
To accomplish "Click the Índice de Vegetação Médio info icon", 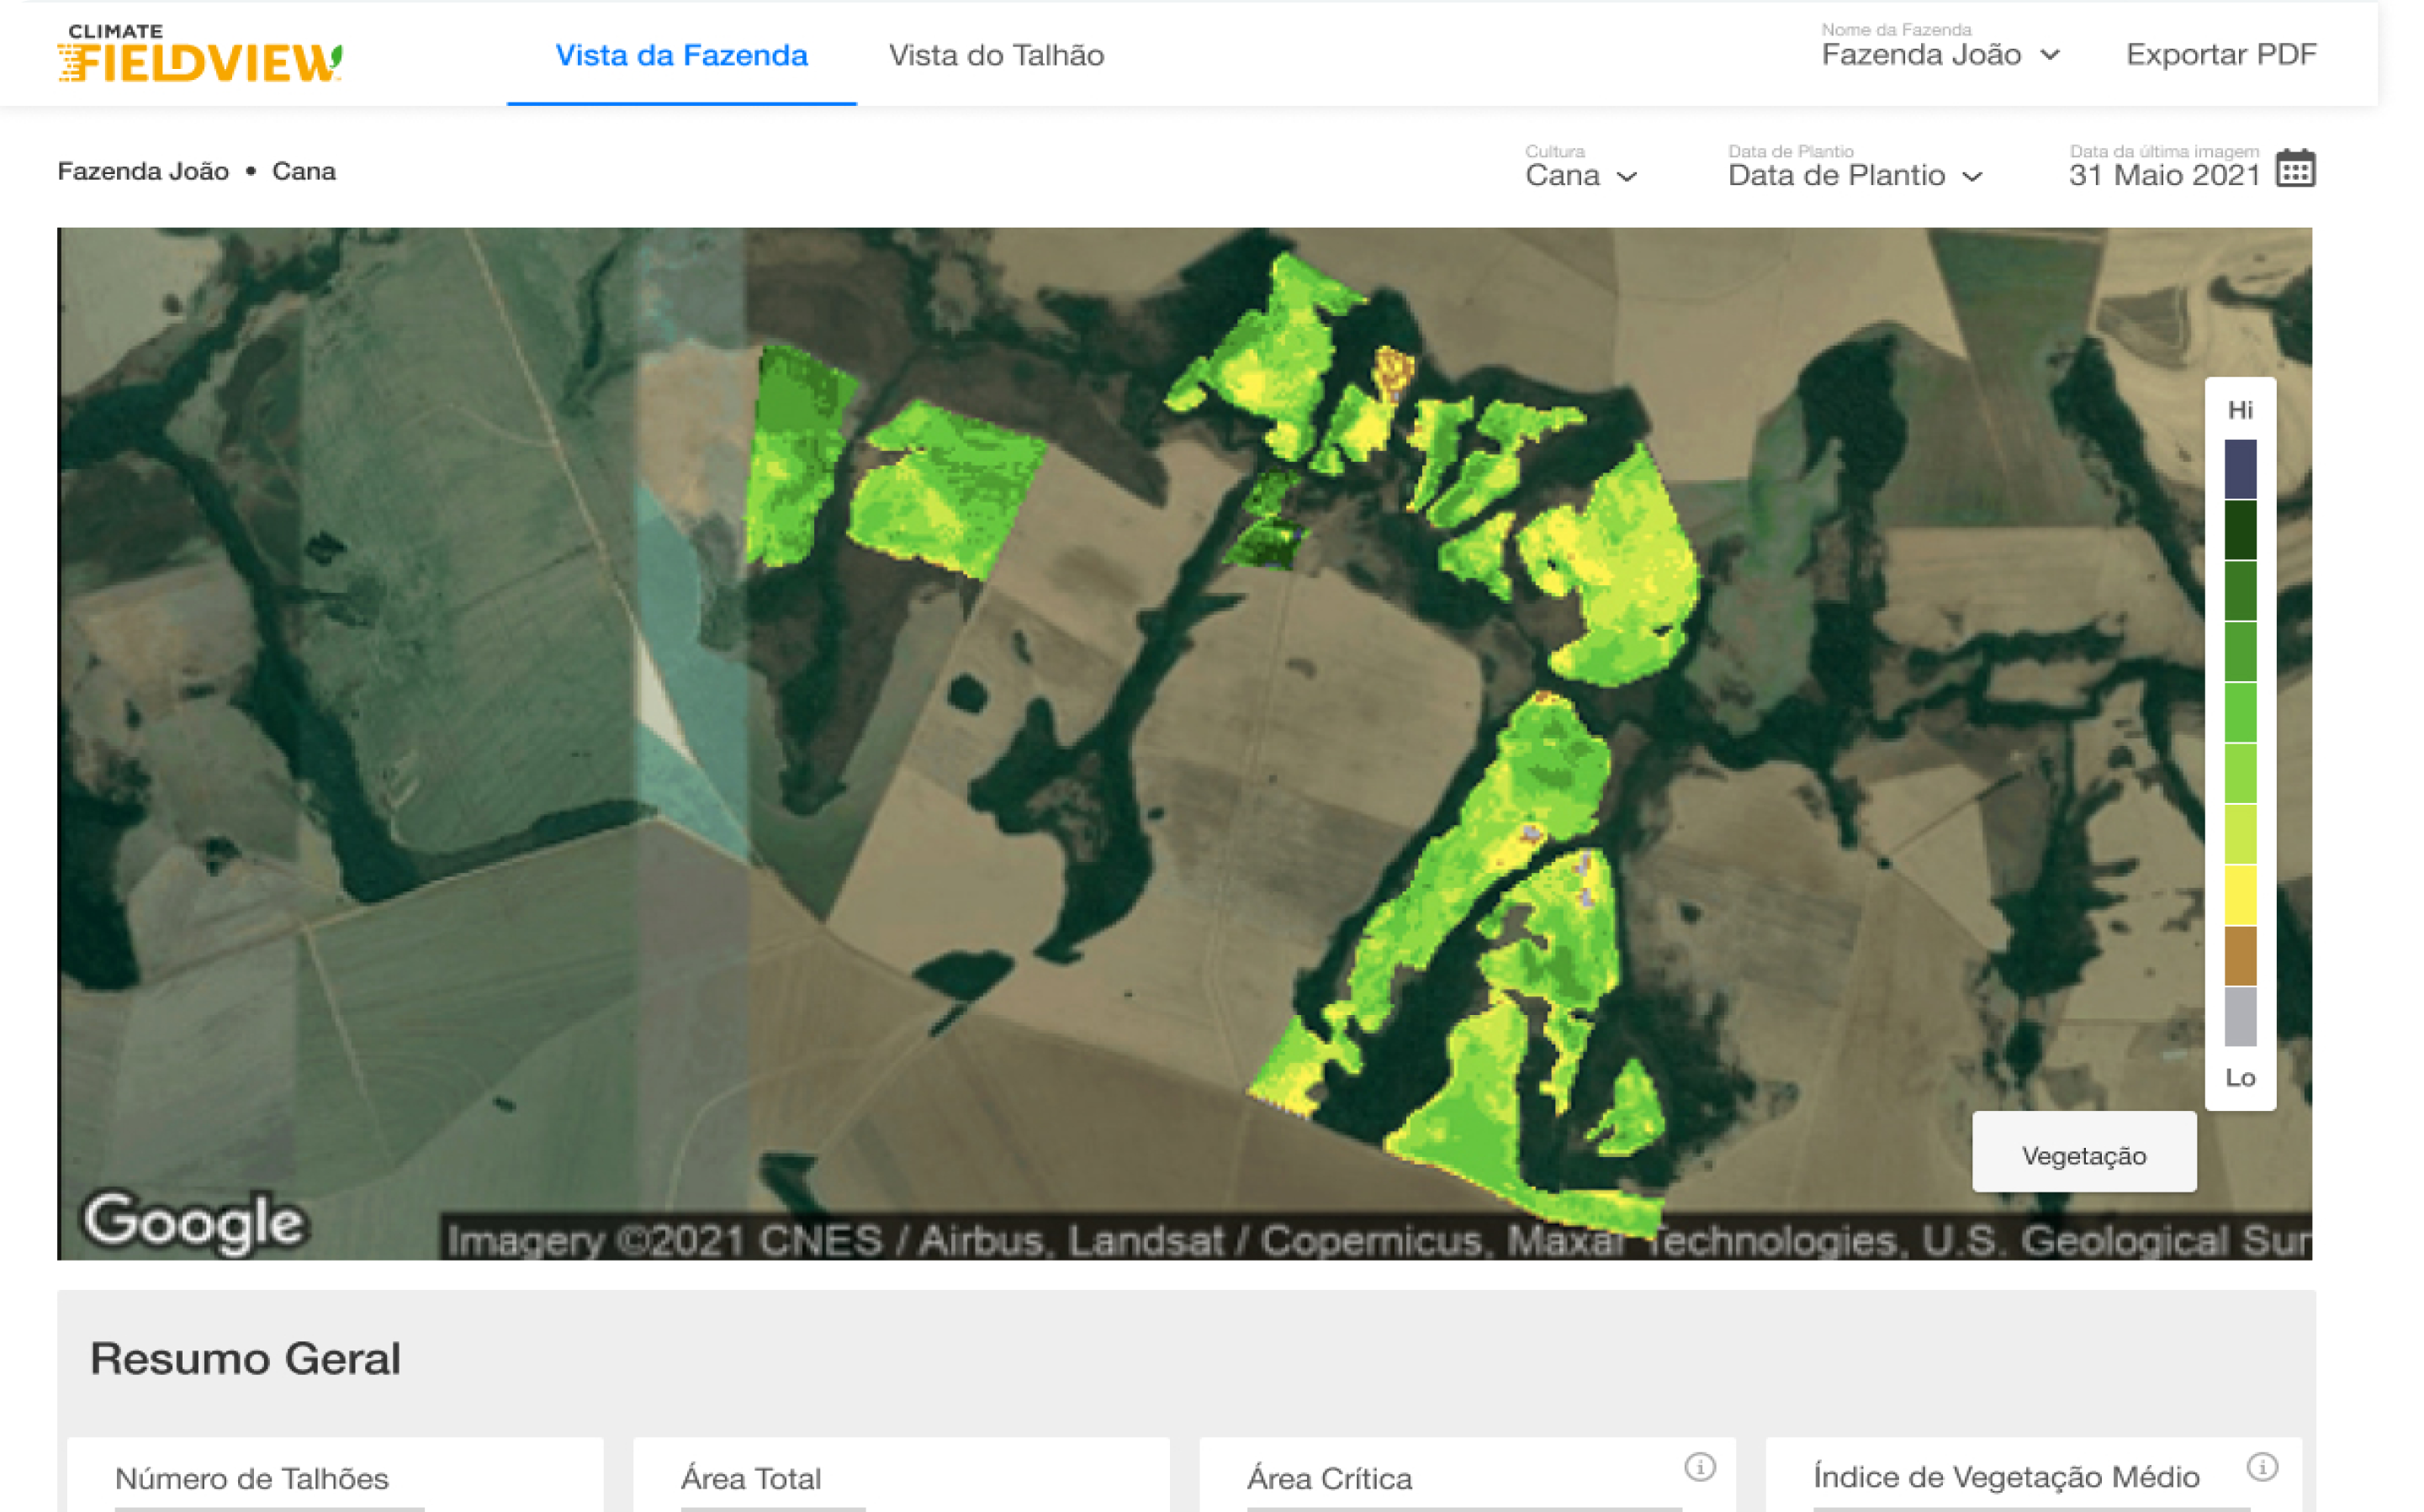I will [2262, 1467].
